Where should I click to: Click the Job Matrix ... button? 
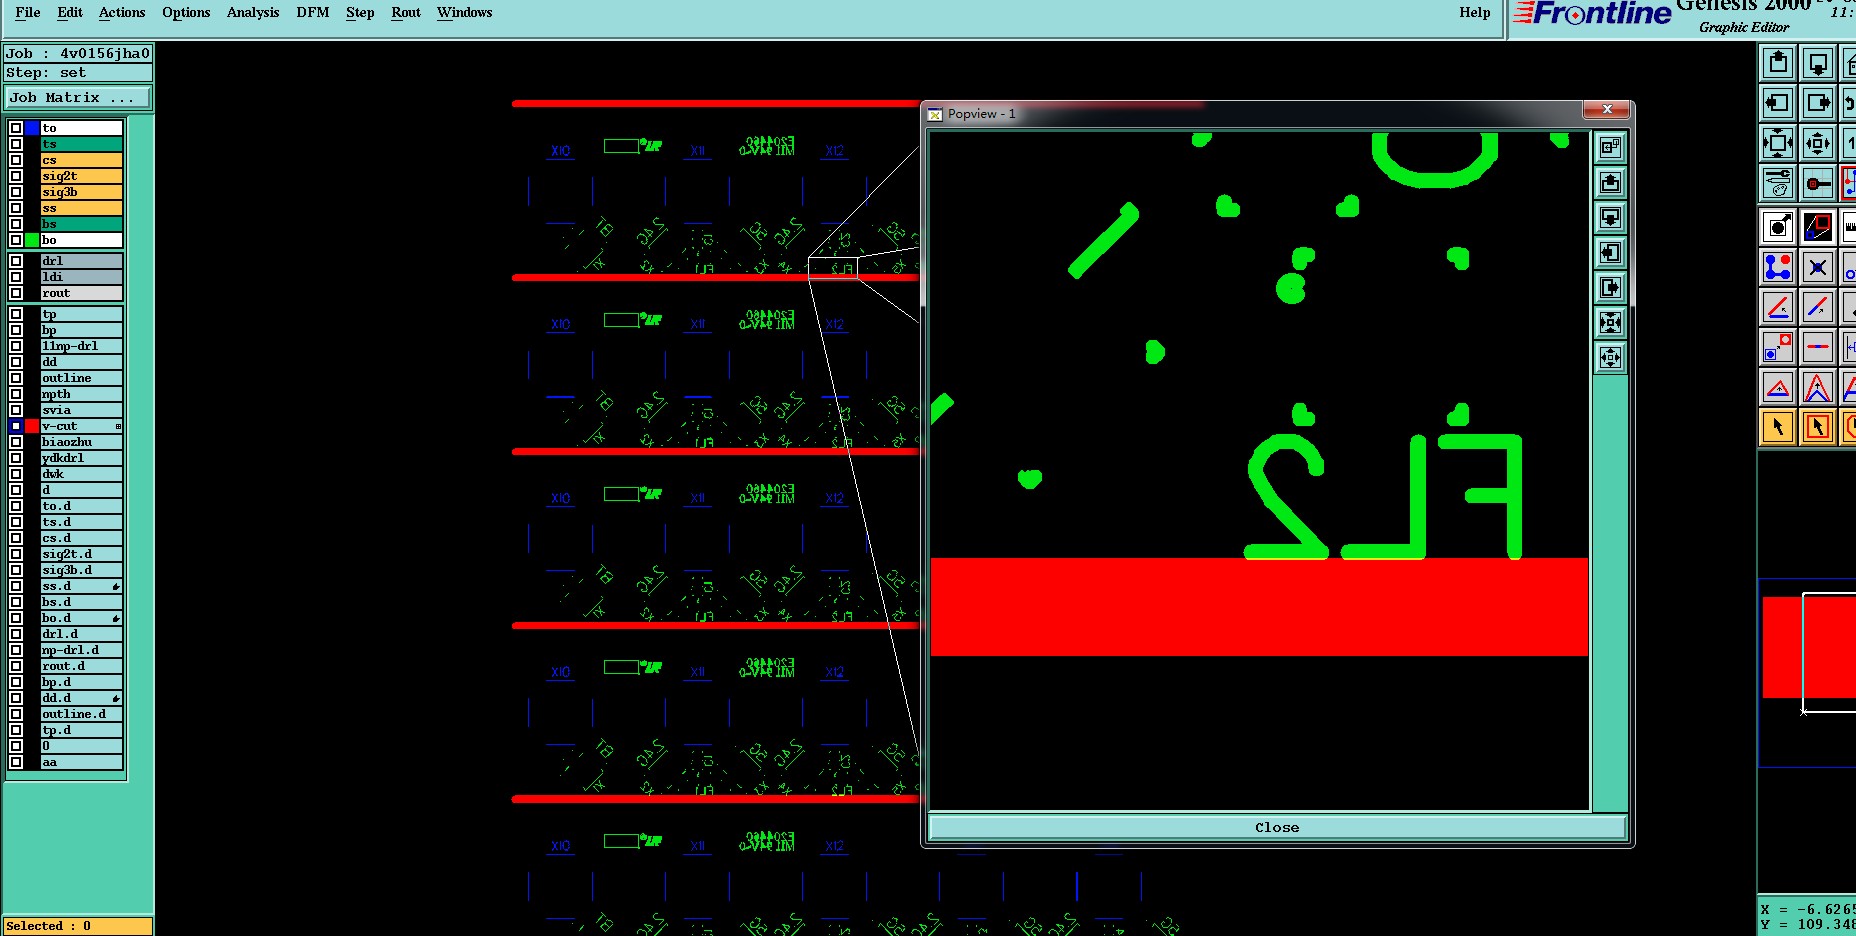pos(78,97)
